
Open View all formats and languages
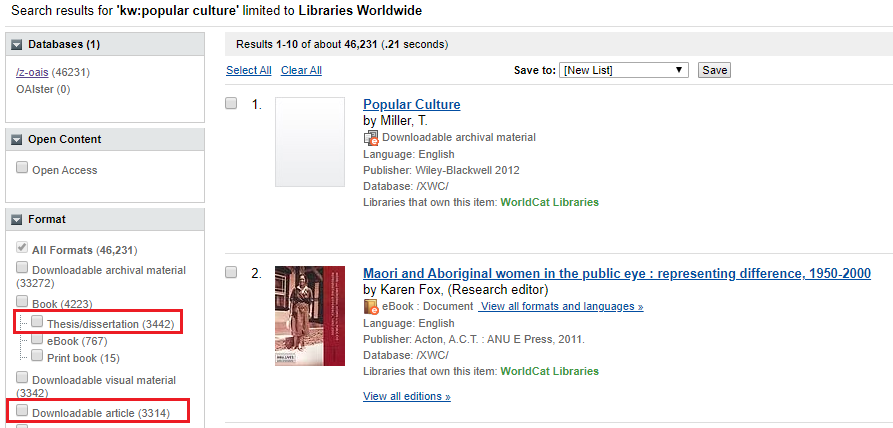(x=561, y=306)
